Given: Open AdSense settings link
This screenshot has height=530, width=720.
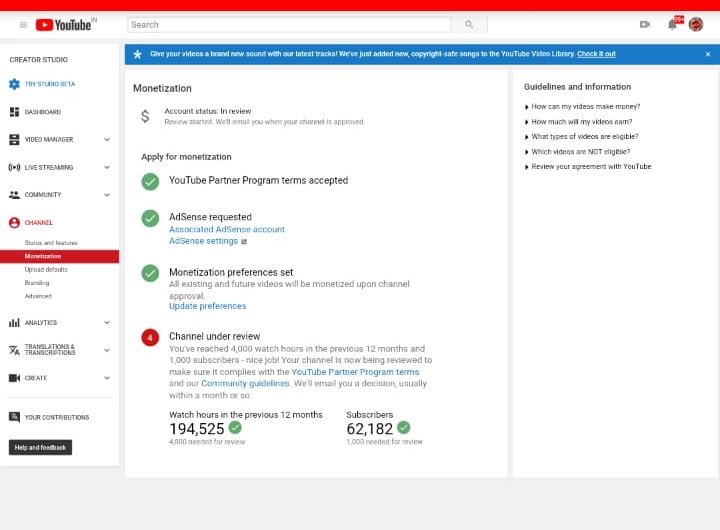Looking at the screenshot, I should pos(203,241).
